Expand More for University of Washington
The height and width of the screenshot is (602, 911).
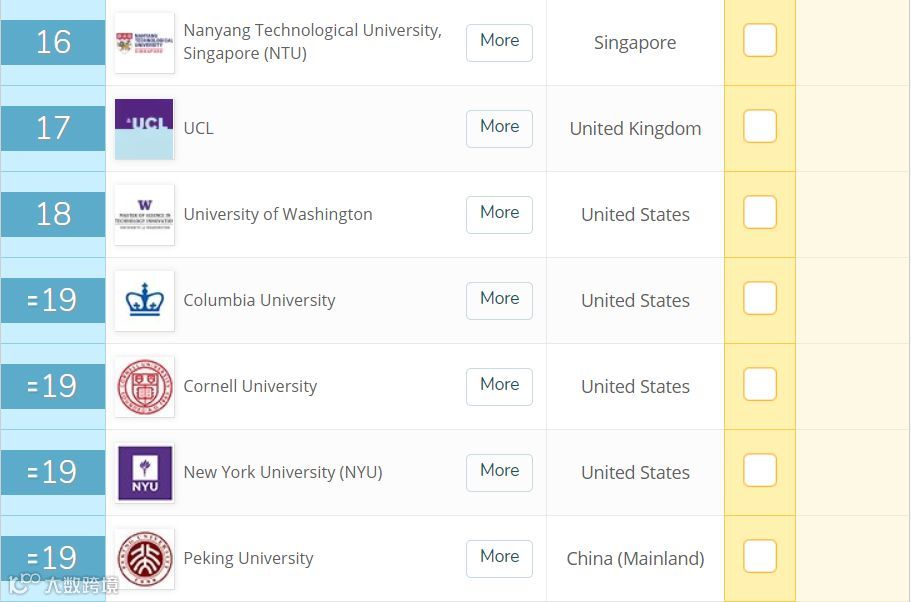pos(499,215)
